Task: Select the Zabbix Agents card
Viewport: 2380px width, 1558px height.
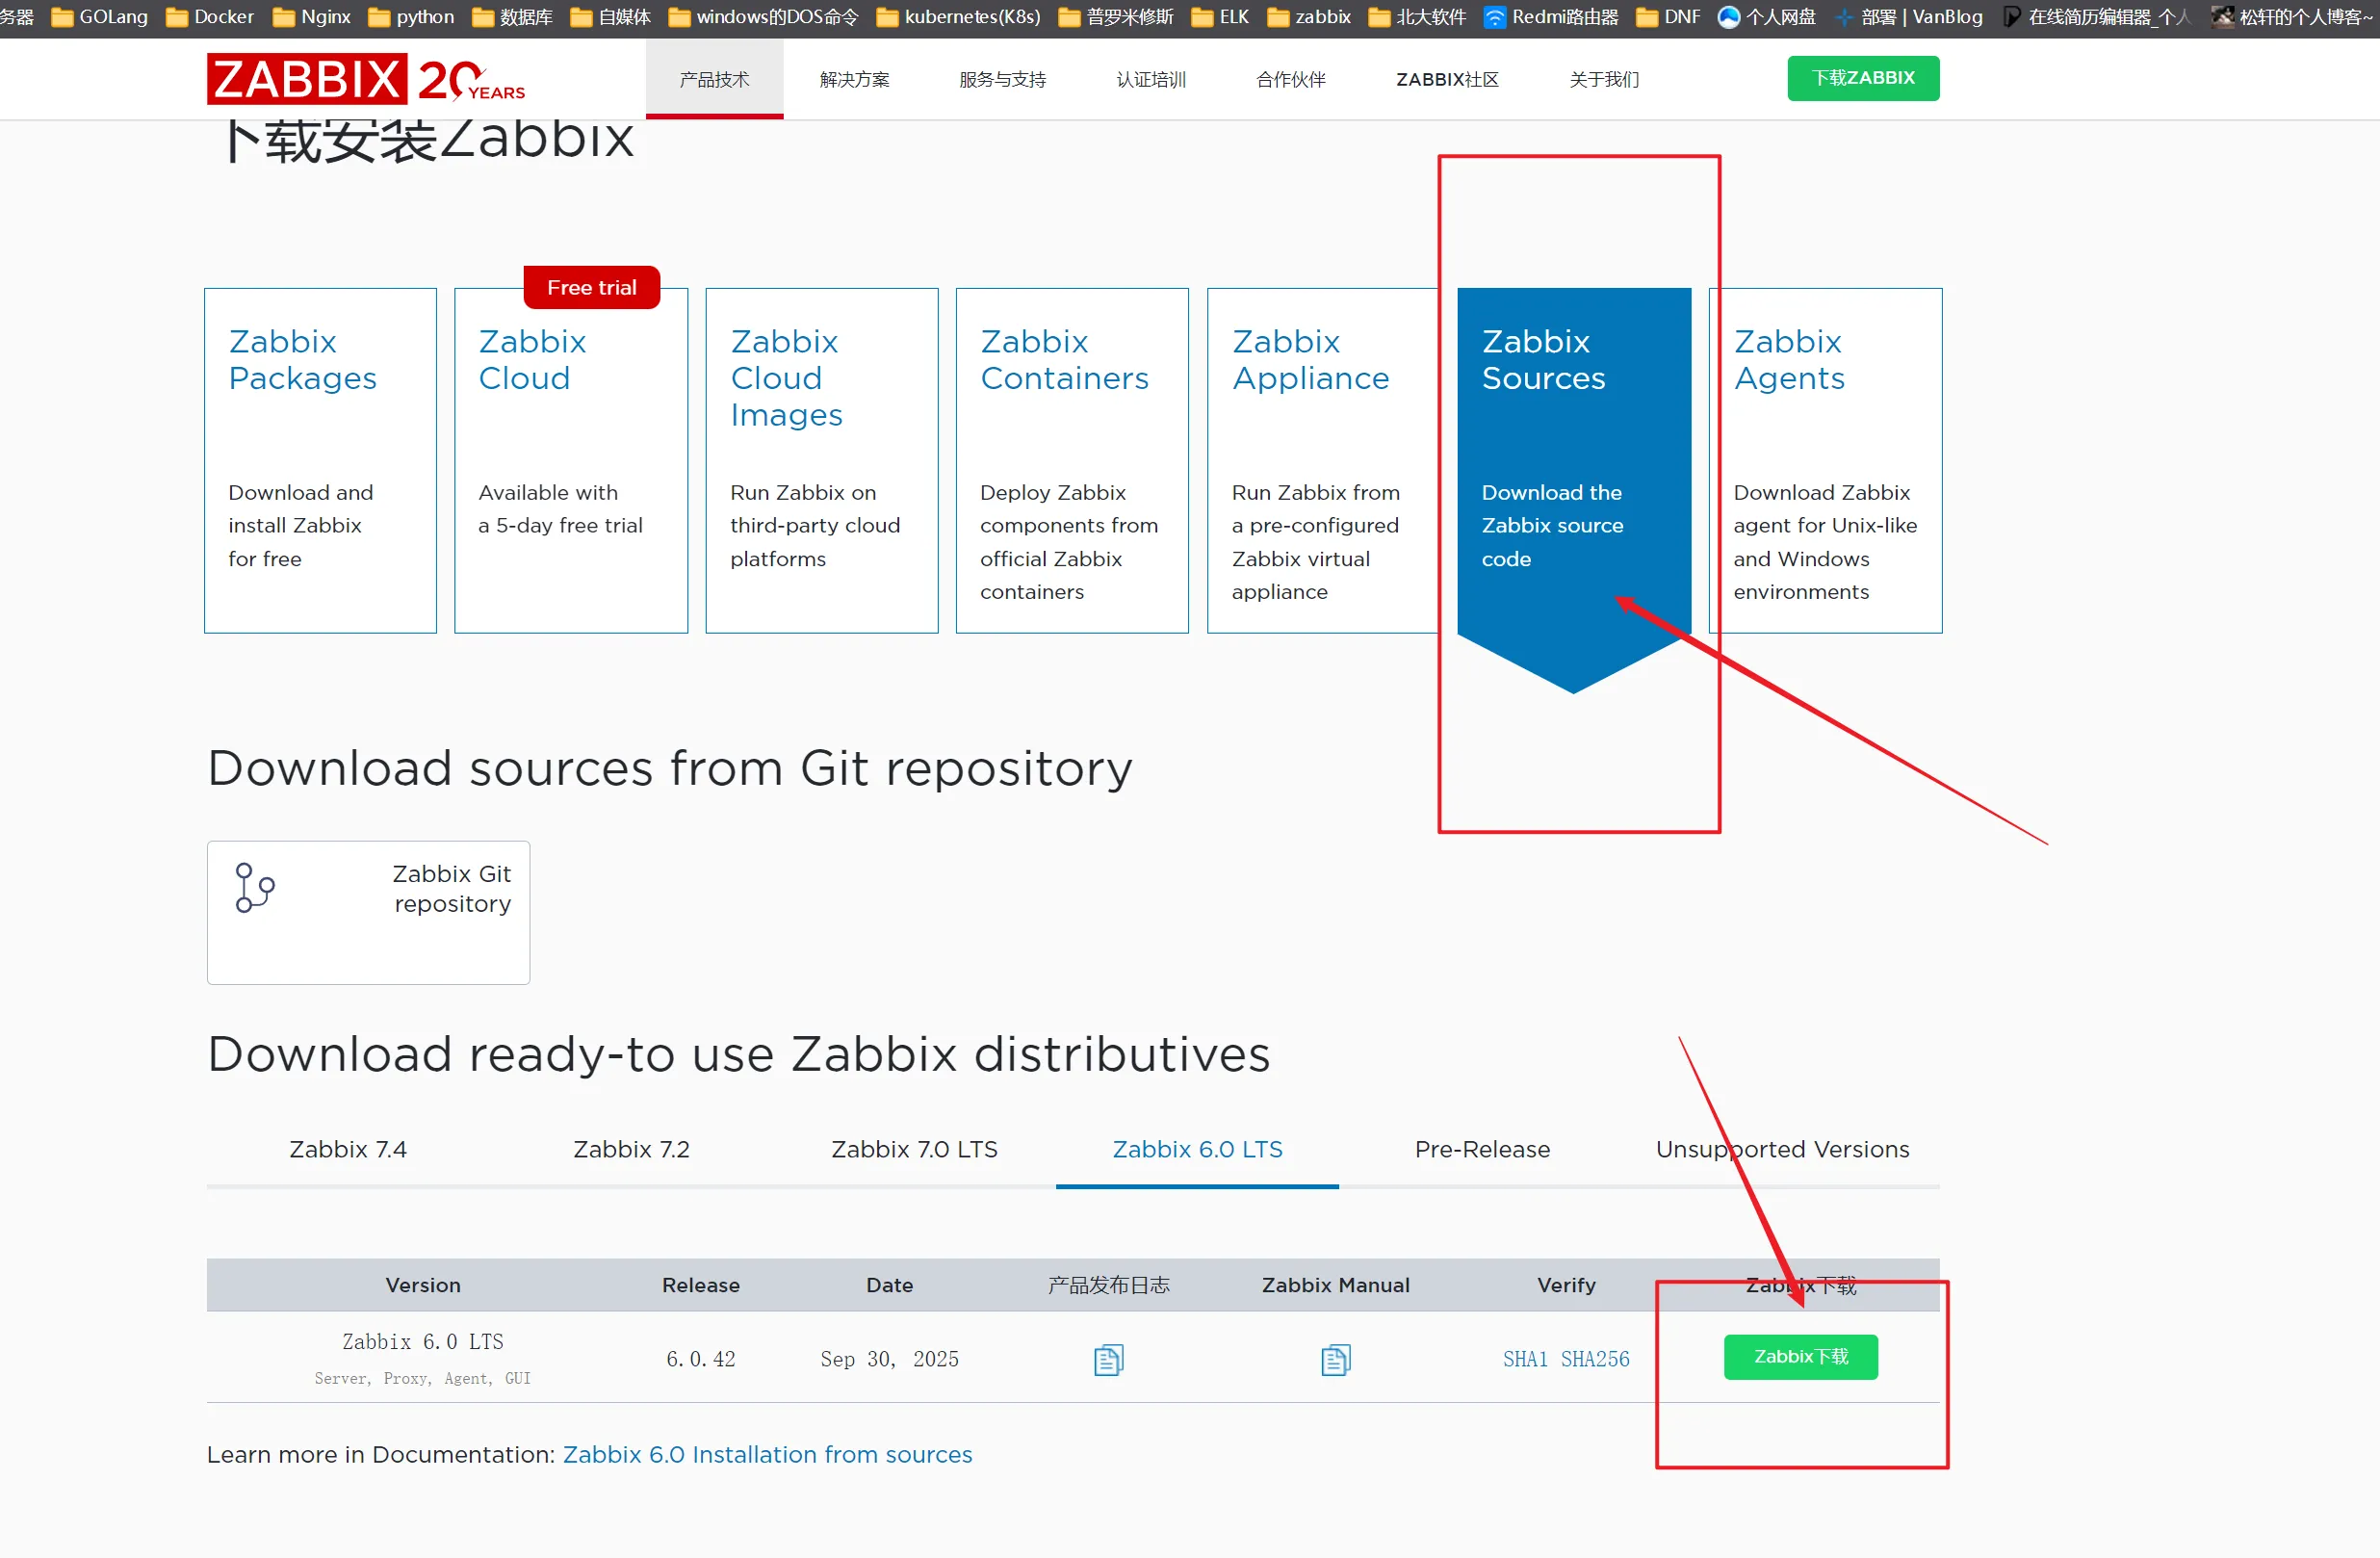Action: 1825,460
